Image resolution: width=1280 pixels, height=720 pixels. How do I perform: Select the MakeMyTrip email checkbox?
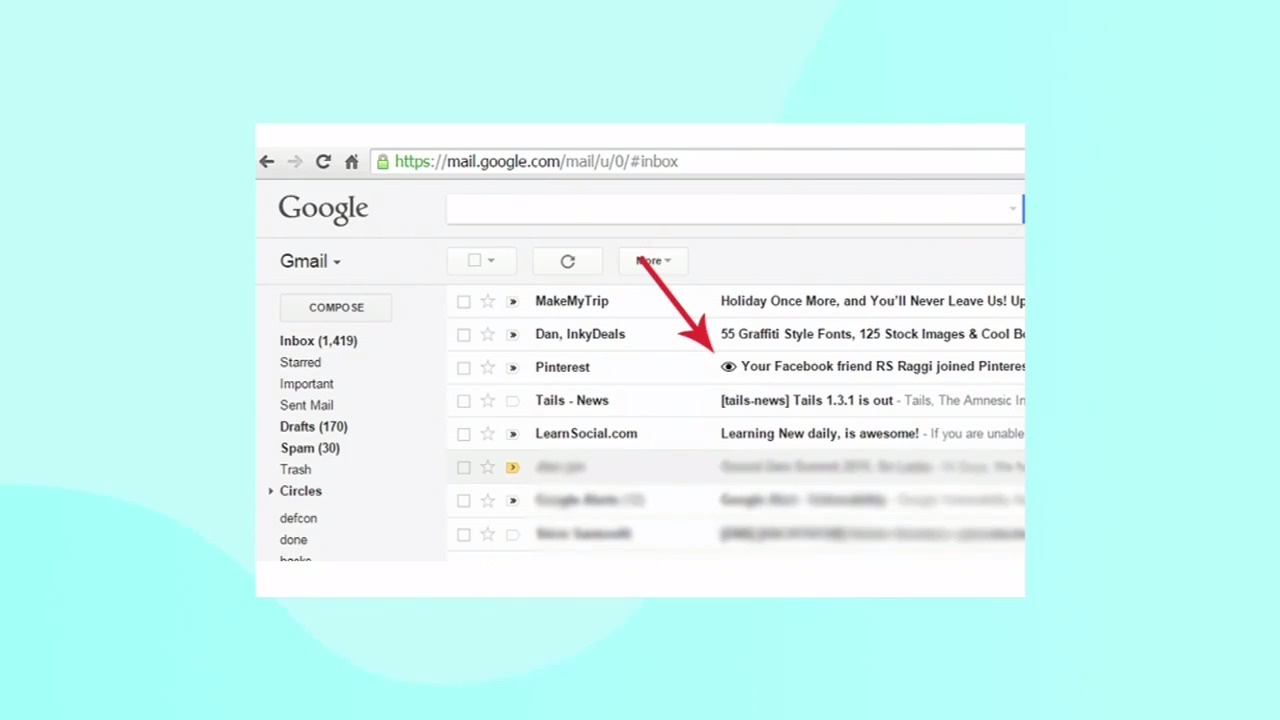click(x=463, y=300)
